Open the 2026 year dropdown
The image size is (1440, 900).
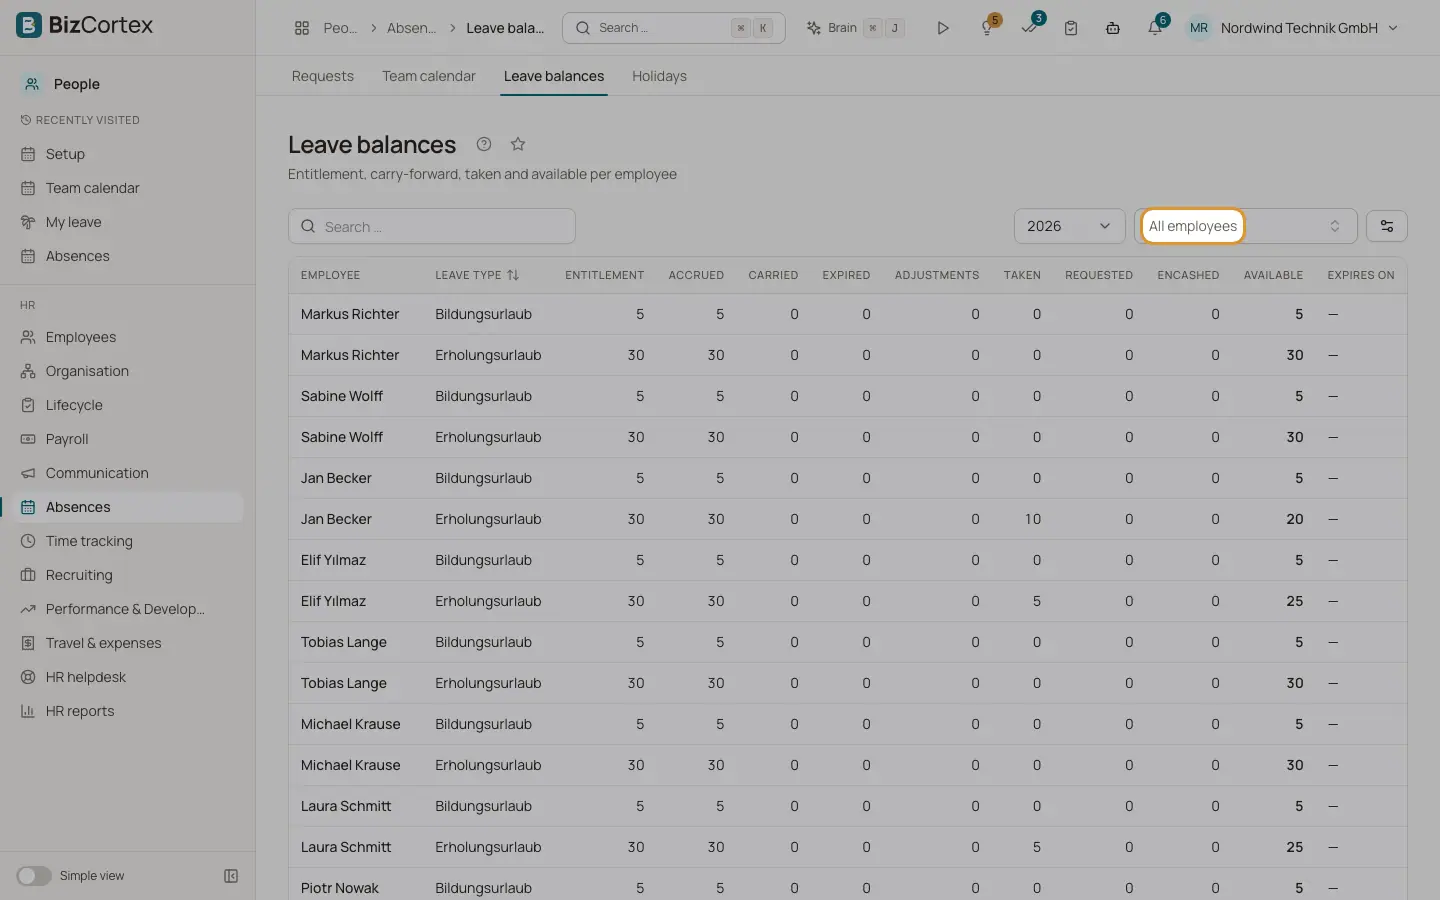pos(1069,226)
